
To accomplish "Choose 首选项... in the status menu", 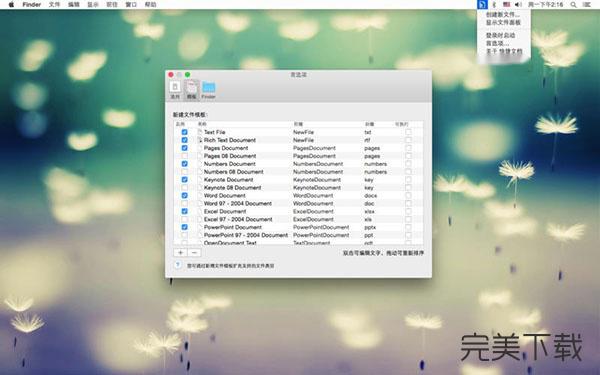I will click(497, 43).
